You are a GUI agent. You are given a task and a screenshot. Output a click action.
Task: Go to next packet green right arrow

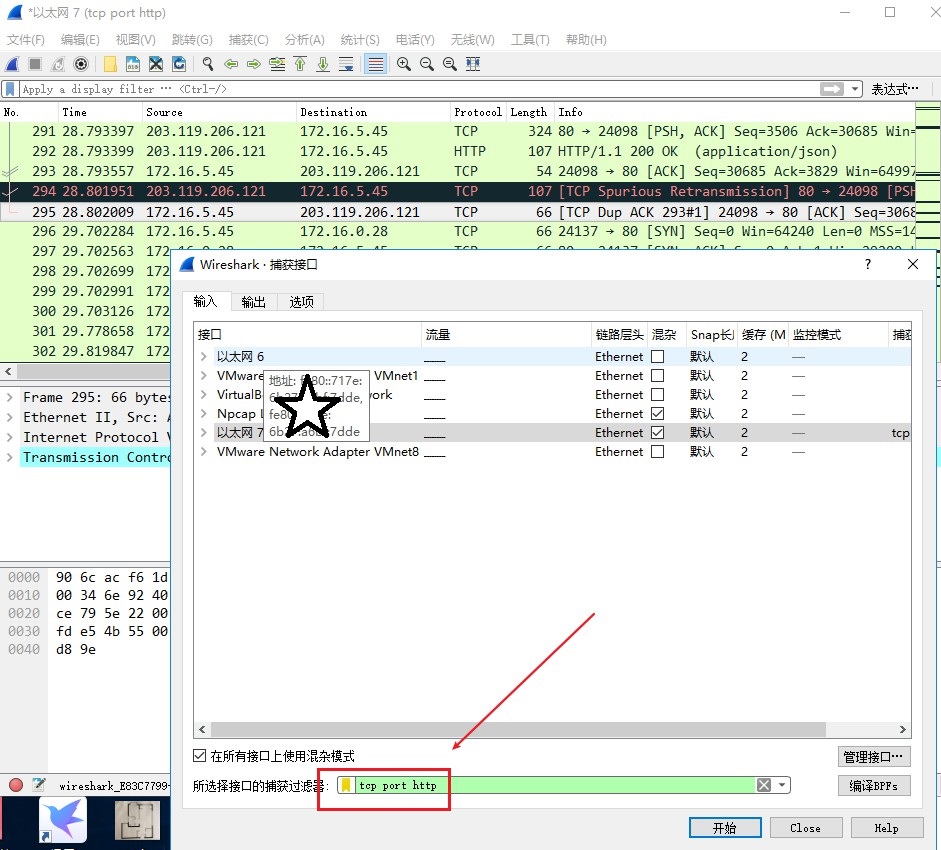[254, 64]
